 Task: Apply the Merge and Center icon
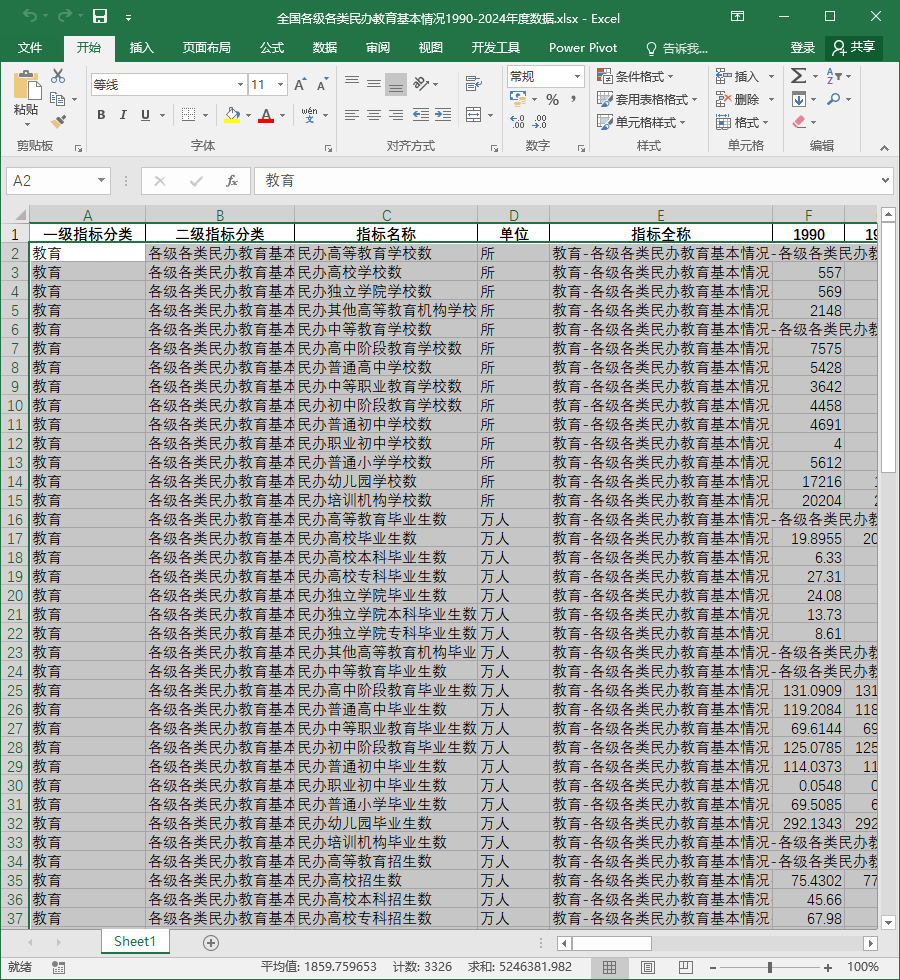[x=474, y=114]
